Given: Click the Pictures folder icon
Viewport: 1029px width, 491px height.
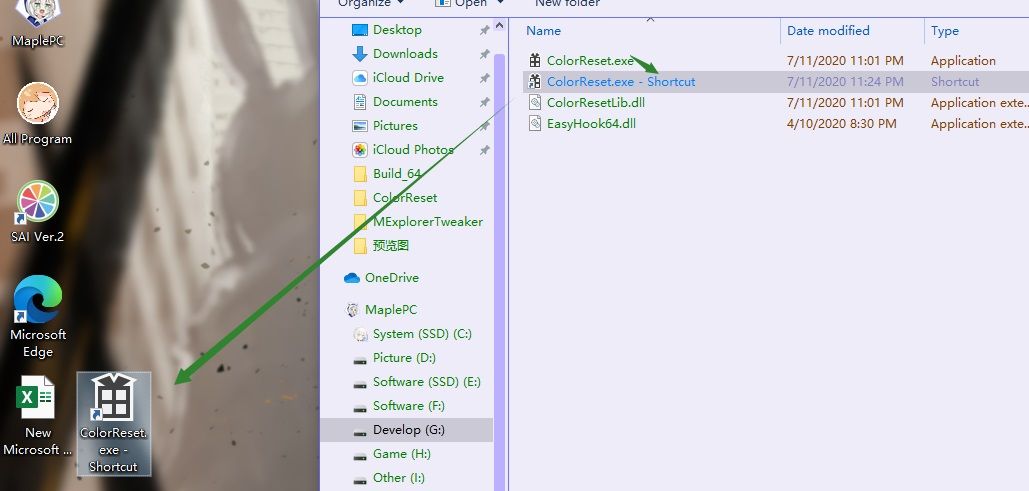Looking at the screenshot, I should click(360, 126).
